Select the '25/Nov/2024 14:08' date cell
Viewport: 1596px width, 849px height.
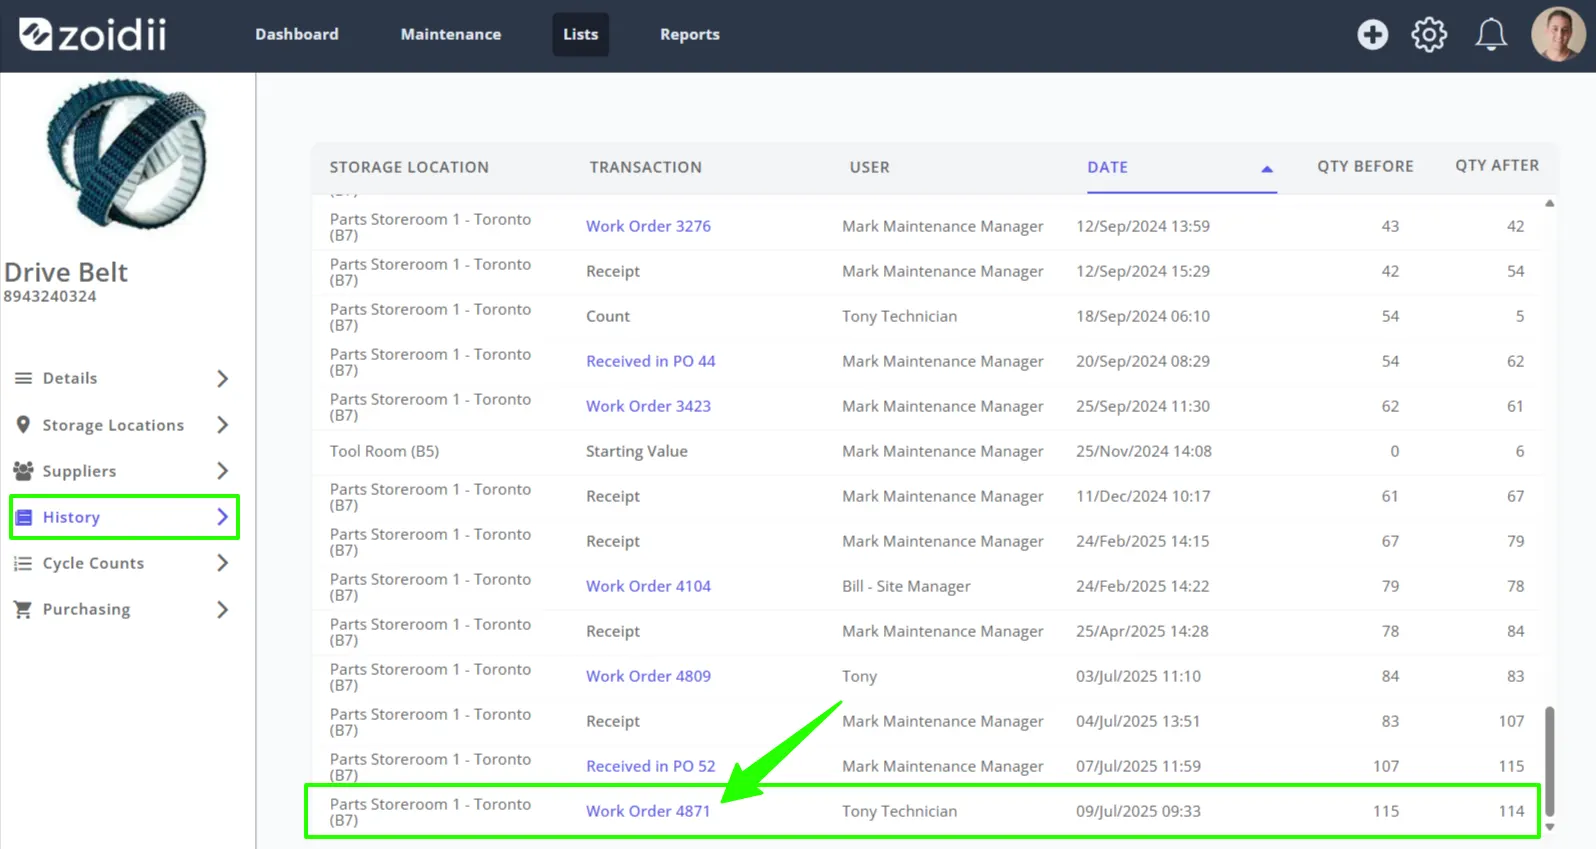pyautogui.click(x=1143, y=451)
